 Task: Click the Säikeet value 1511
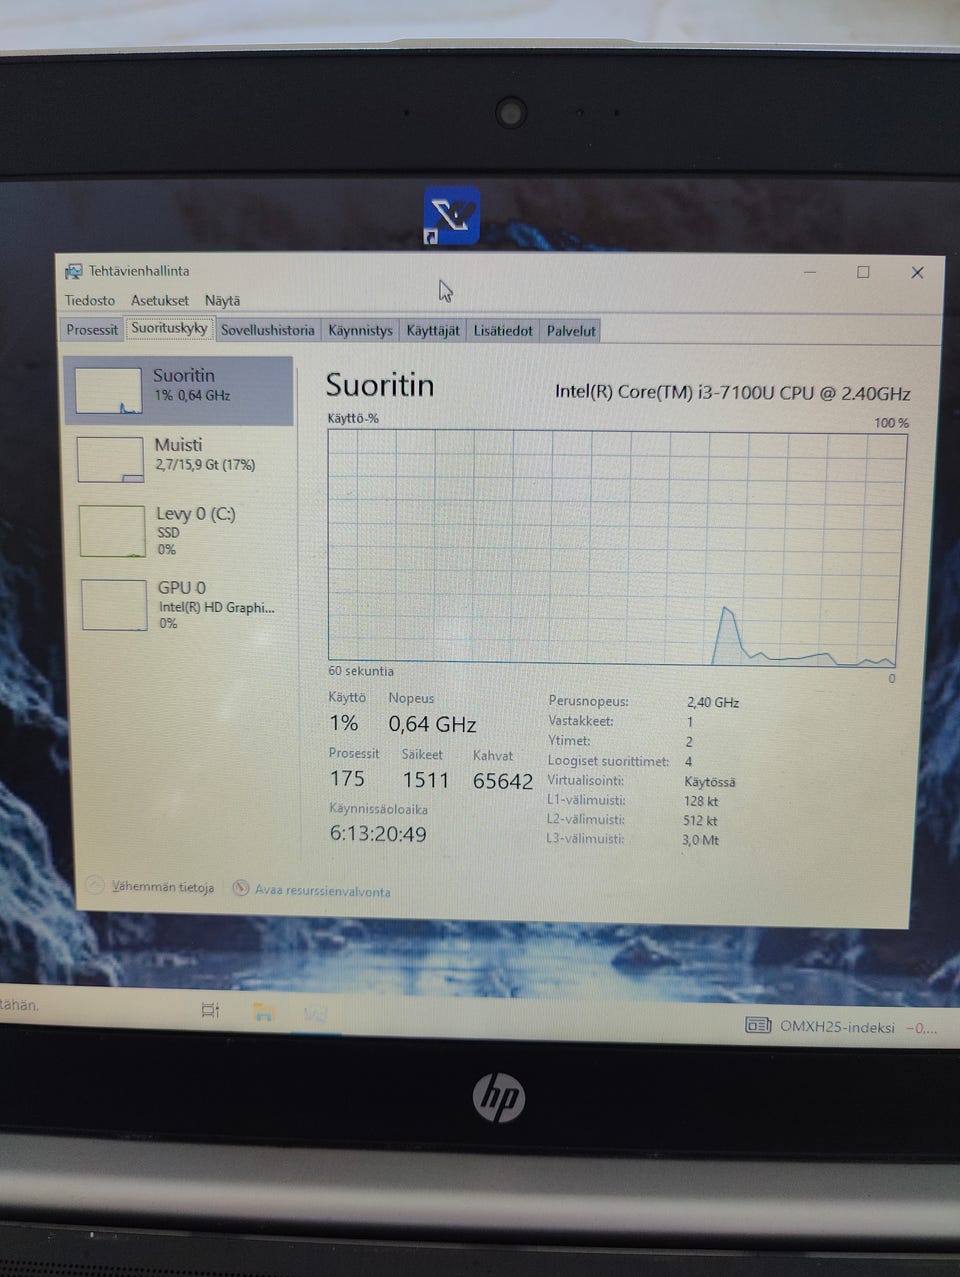pos(426,780)
